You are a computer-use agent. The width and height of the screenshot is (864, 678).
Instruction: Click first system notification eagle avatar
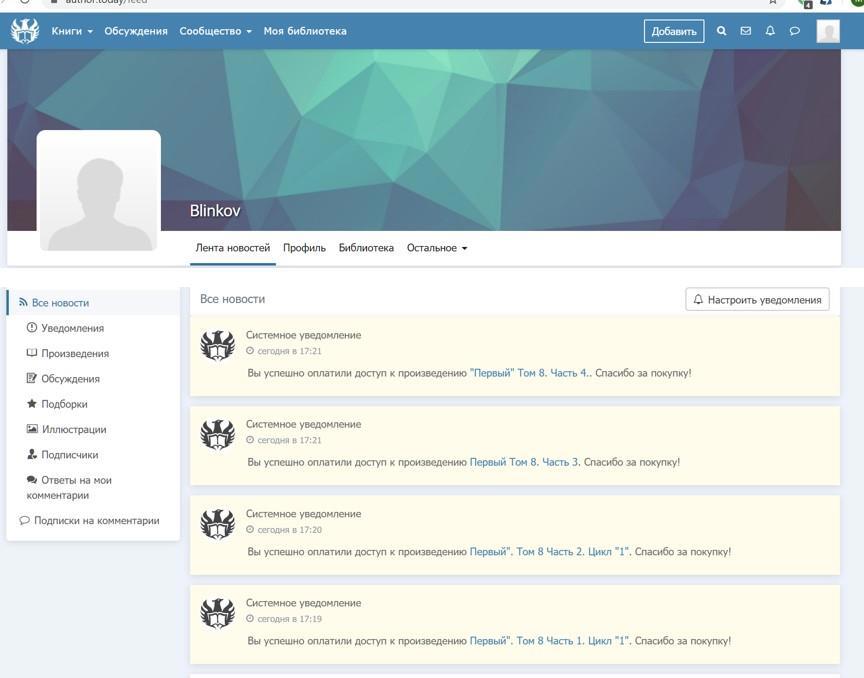pyautogui.click(x=217, y=345)
